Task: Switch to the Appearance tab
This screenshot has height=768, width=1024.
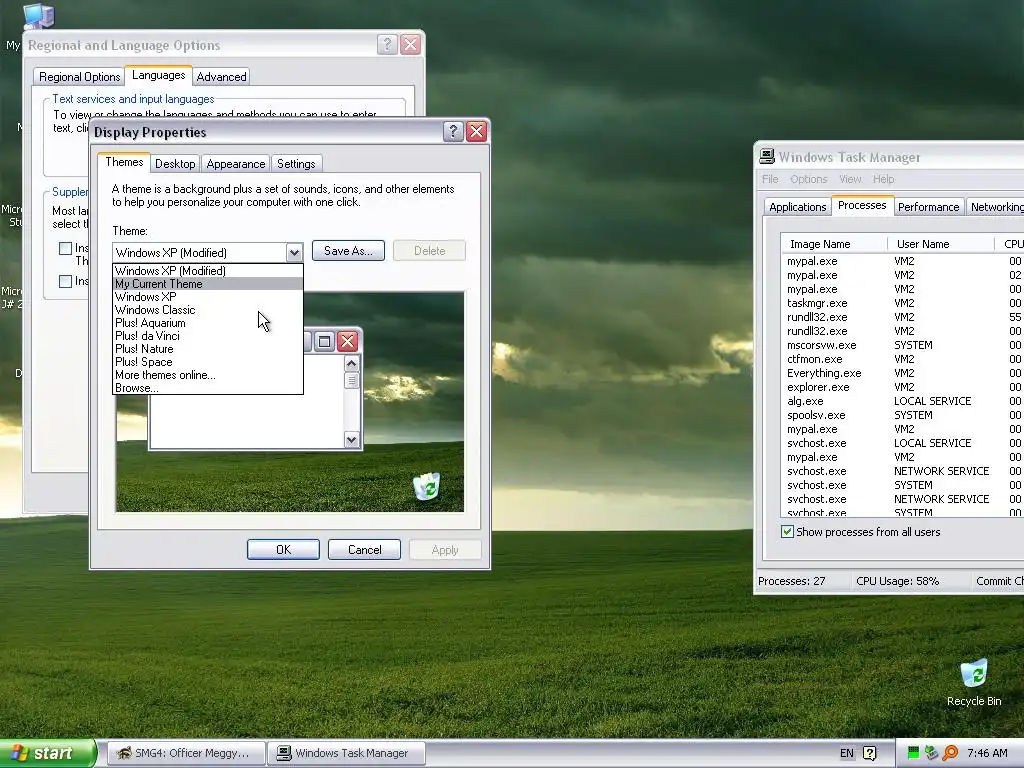Action: coord(236,164)
